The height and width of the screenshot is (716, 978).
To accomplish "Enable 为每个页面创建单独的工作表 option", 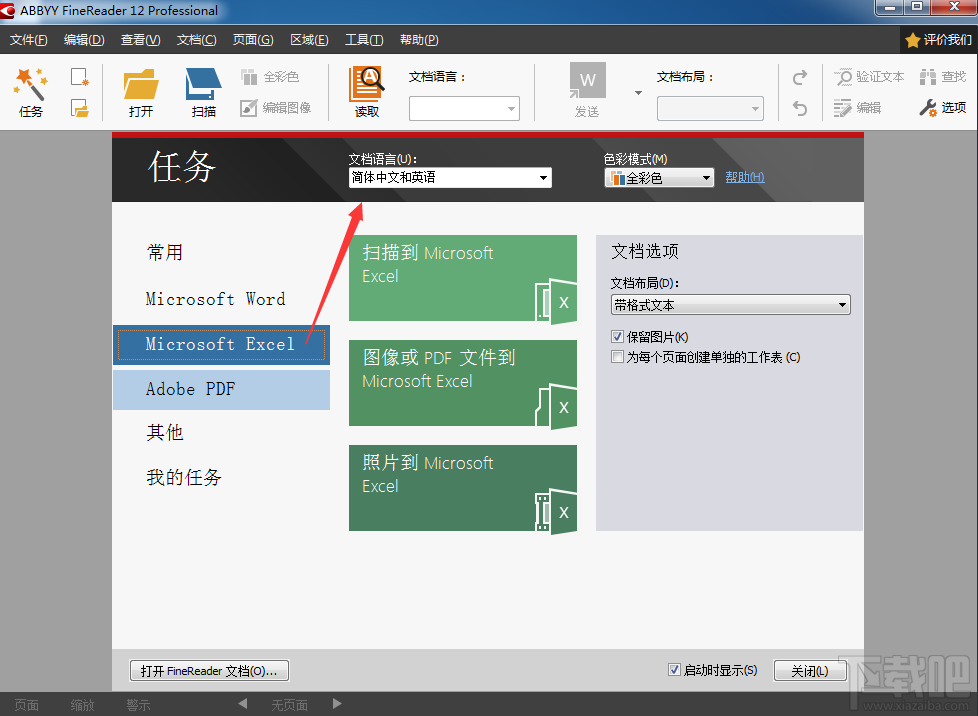I will pos(618,356).
